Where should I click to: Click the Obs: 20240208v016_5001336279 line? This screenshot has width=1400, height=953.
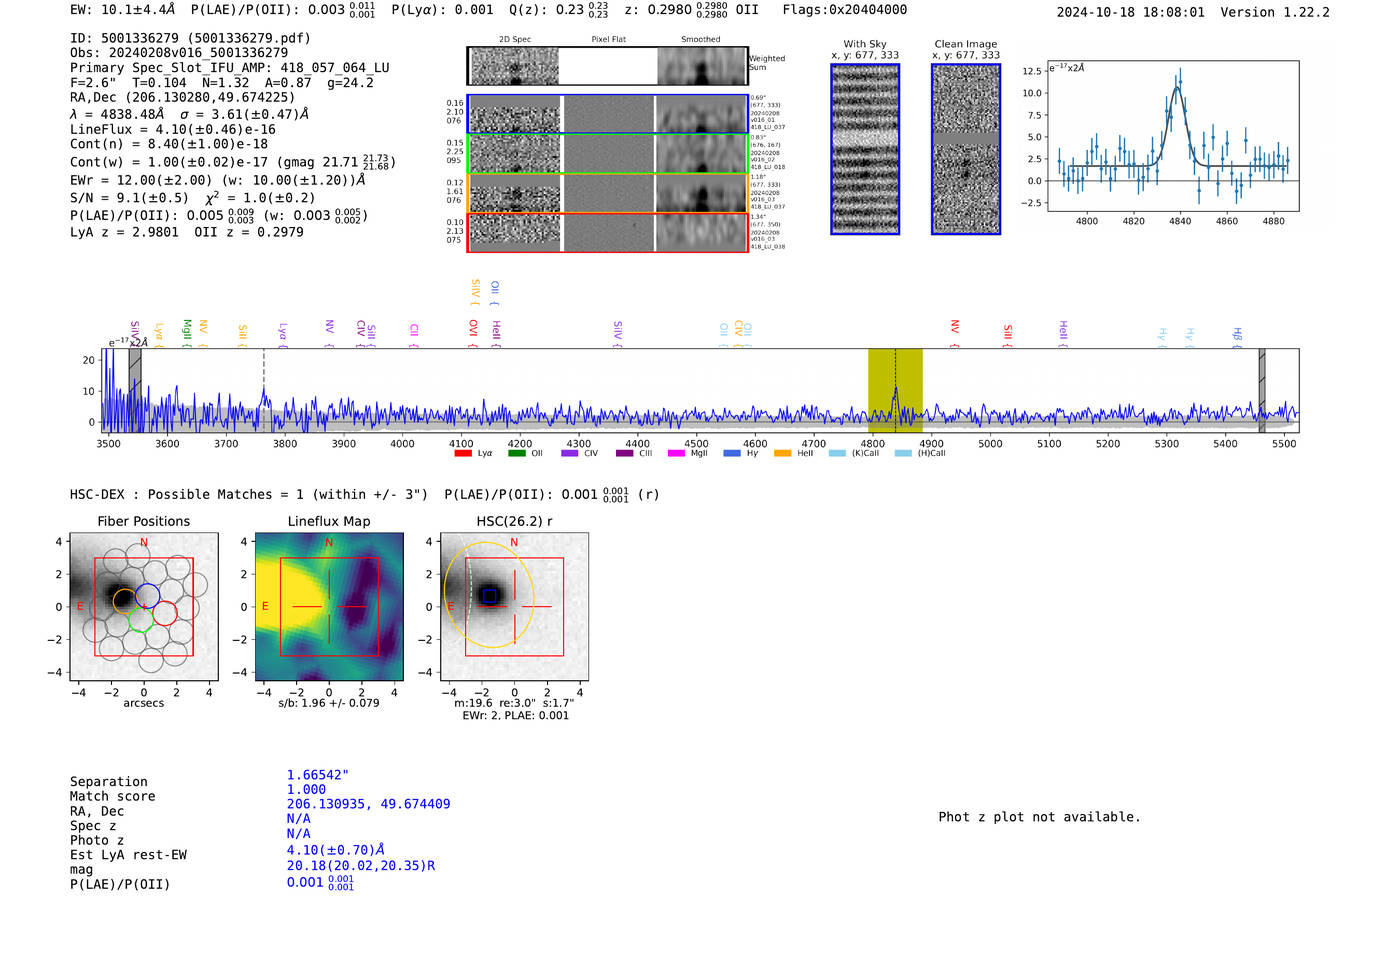(179, 53)
